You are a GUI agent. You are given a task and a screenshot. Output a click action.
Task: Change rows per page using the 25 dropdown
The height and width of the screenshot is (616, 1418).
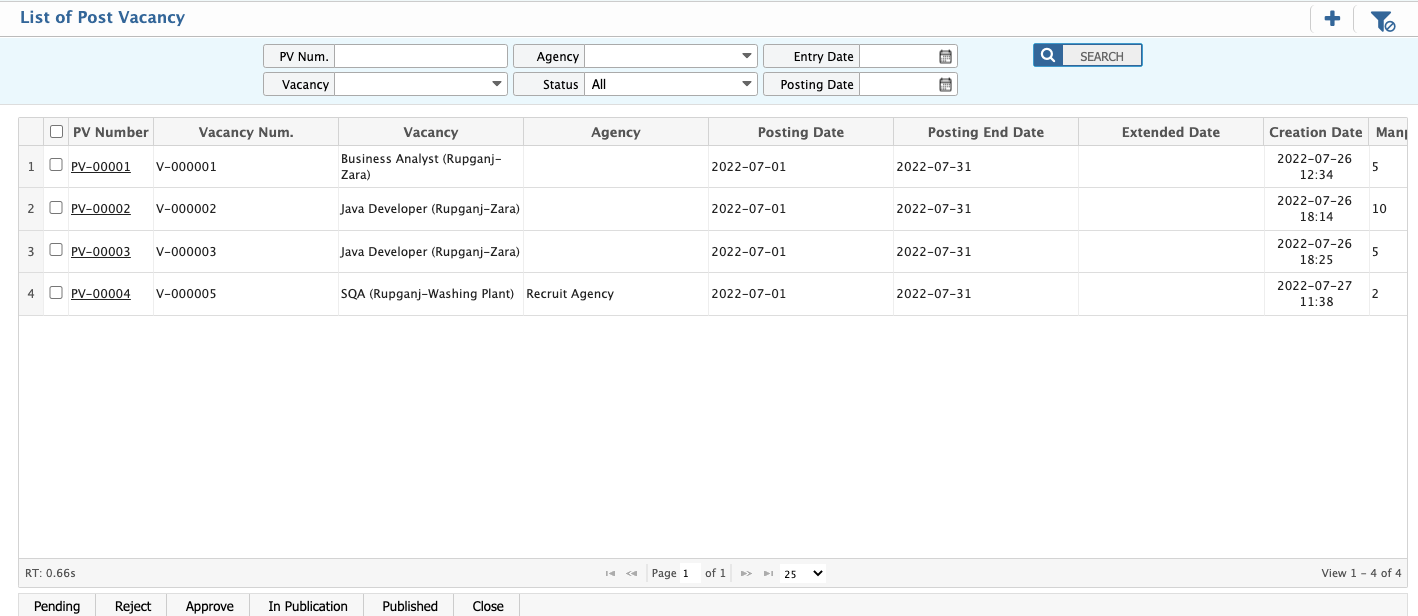(805, 573)
